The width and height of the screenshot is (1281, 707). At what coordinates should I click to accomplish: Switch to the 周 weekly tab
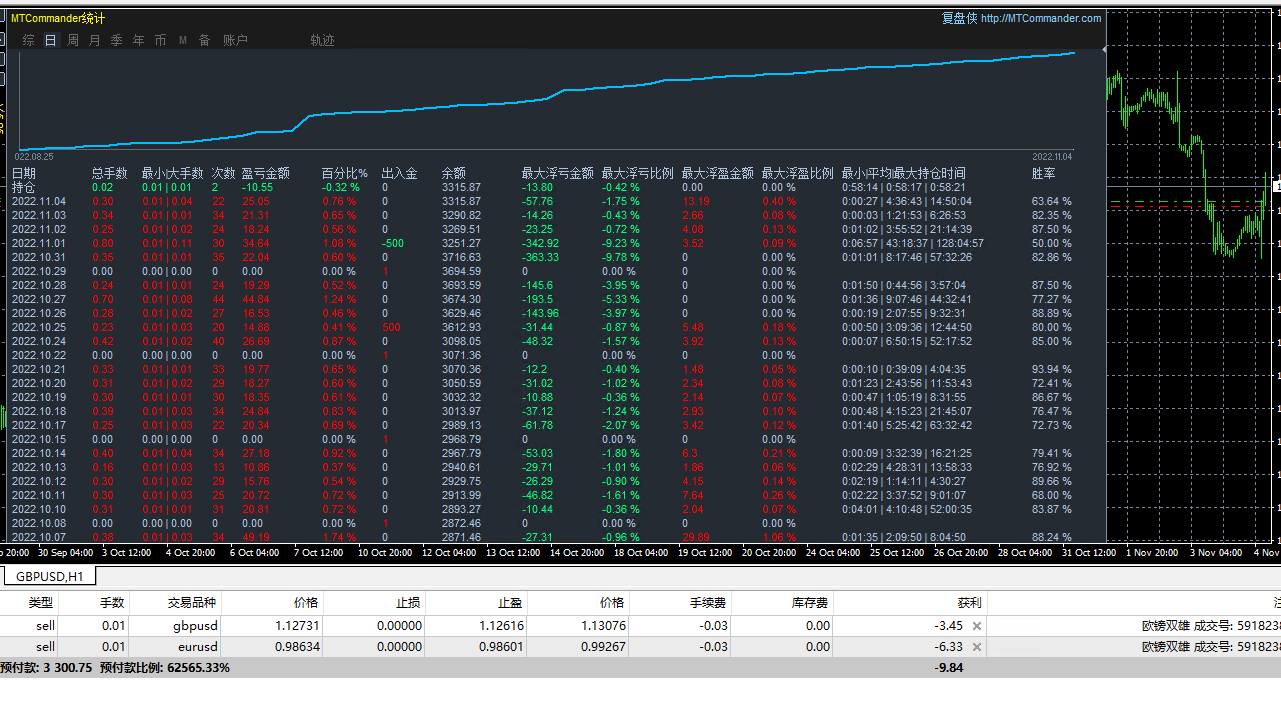tap(73, 40)
